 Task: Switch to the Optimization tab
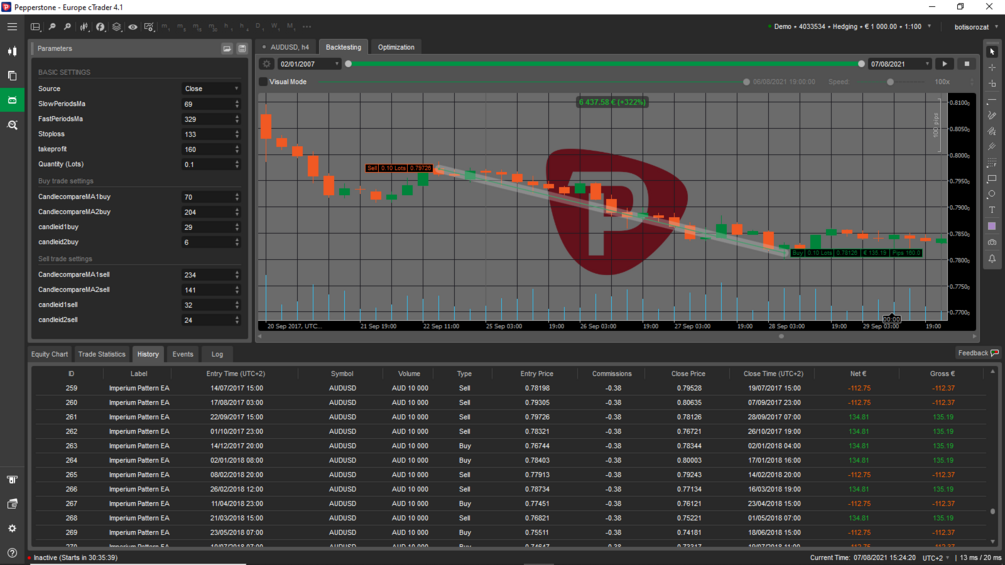click(x=396, y=47)
